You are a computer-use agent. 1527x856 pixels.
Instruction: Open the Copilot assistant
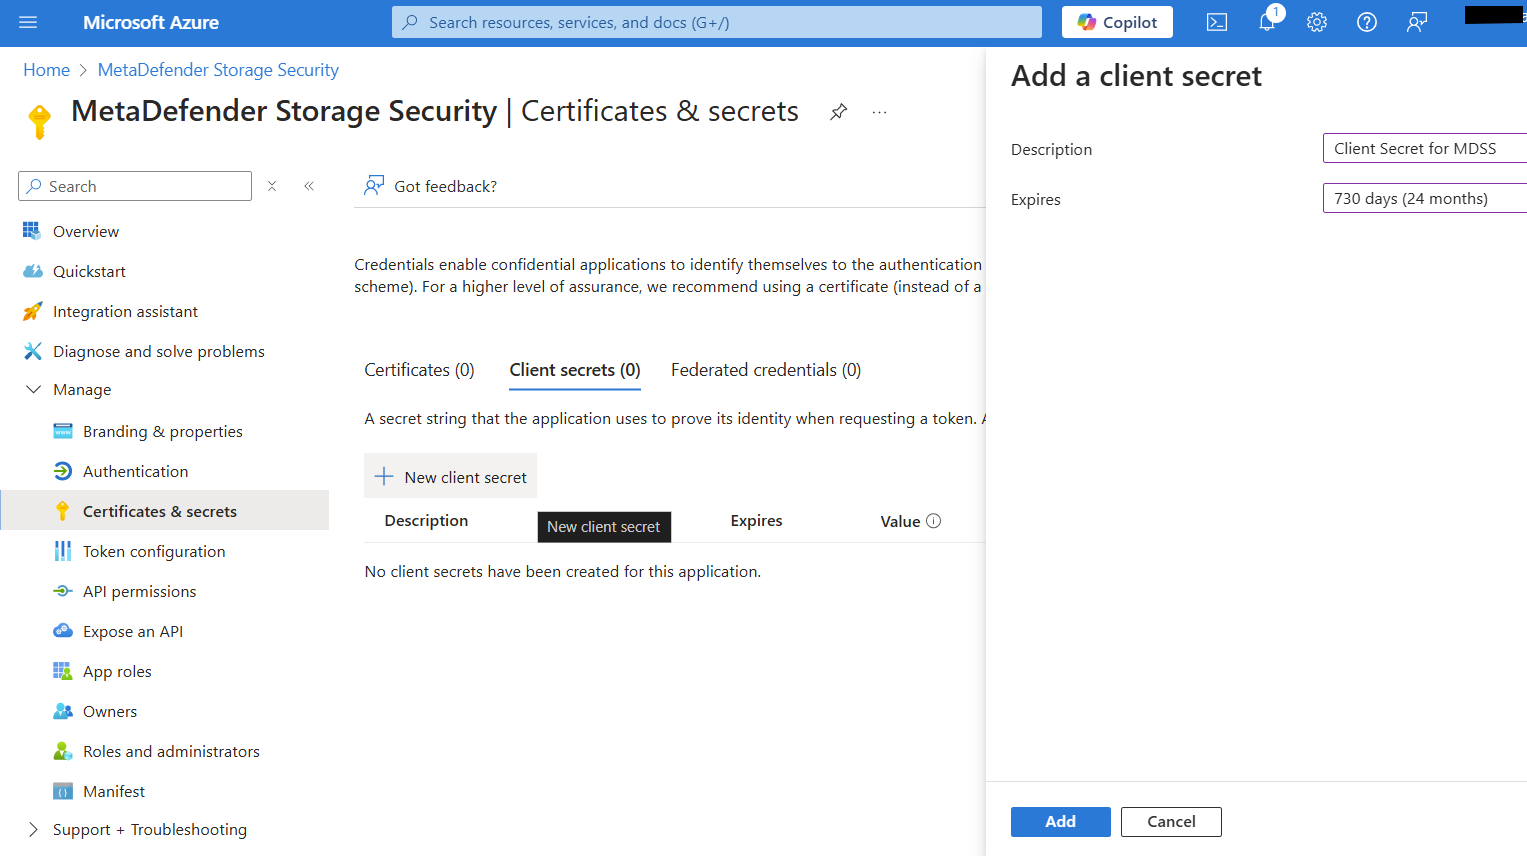click(x=1117, y=22)
